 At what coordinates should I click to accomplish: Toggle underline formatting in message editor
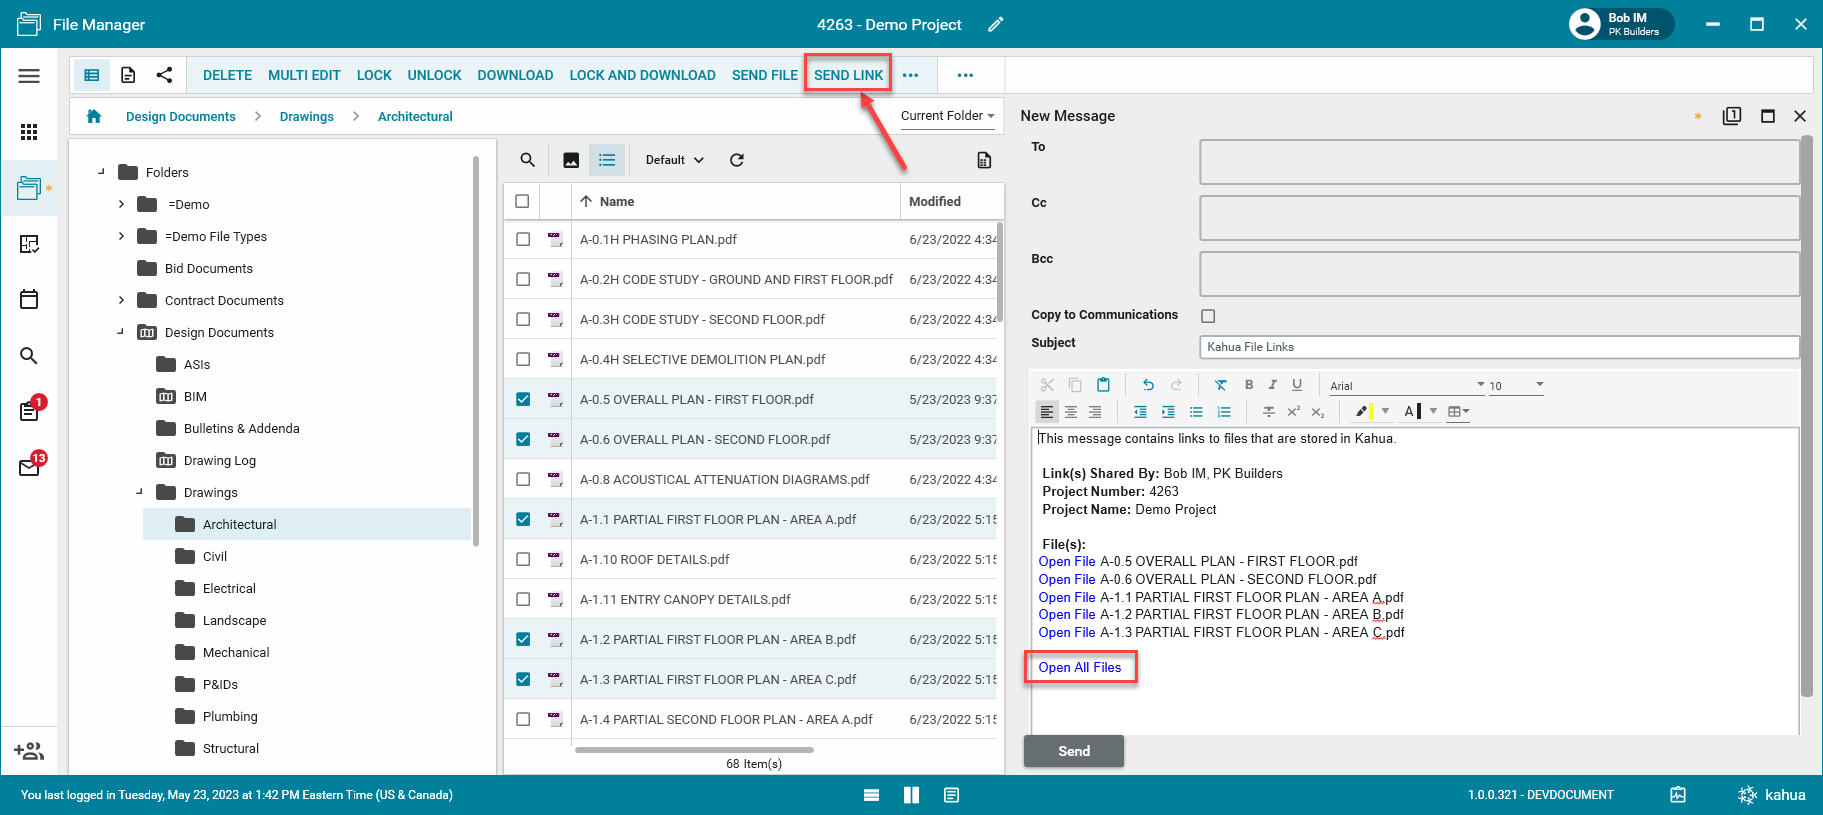click(x=1297, y=385)
